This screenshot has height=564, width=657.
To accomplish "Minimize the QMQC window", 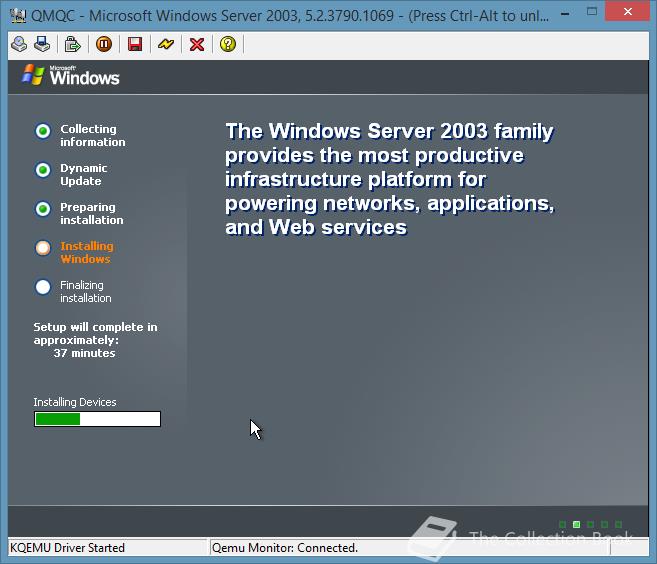I will (x=565, y=14).
